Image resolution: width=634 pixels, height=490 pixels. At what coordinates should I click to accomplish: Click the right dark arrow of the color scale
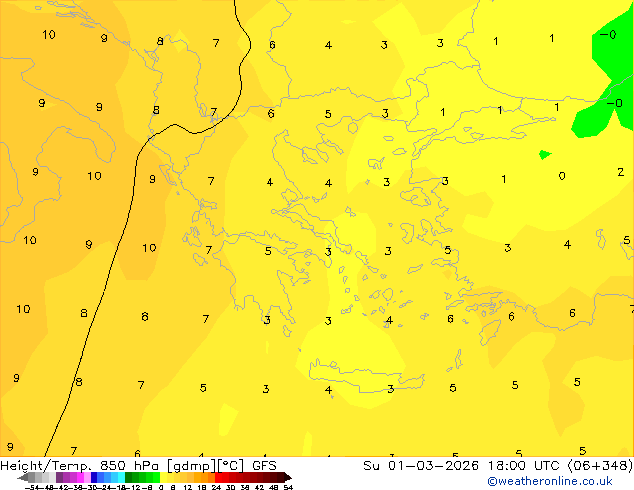[288, 477]
